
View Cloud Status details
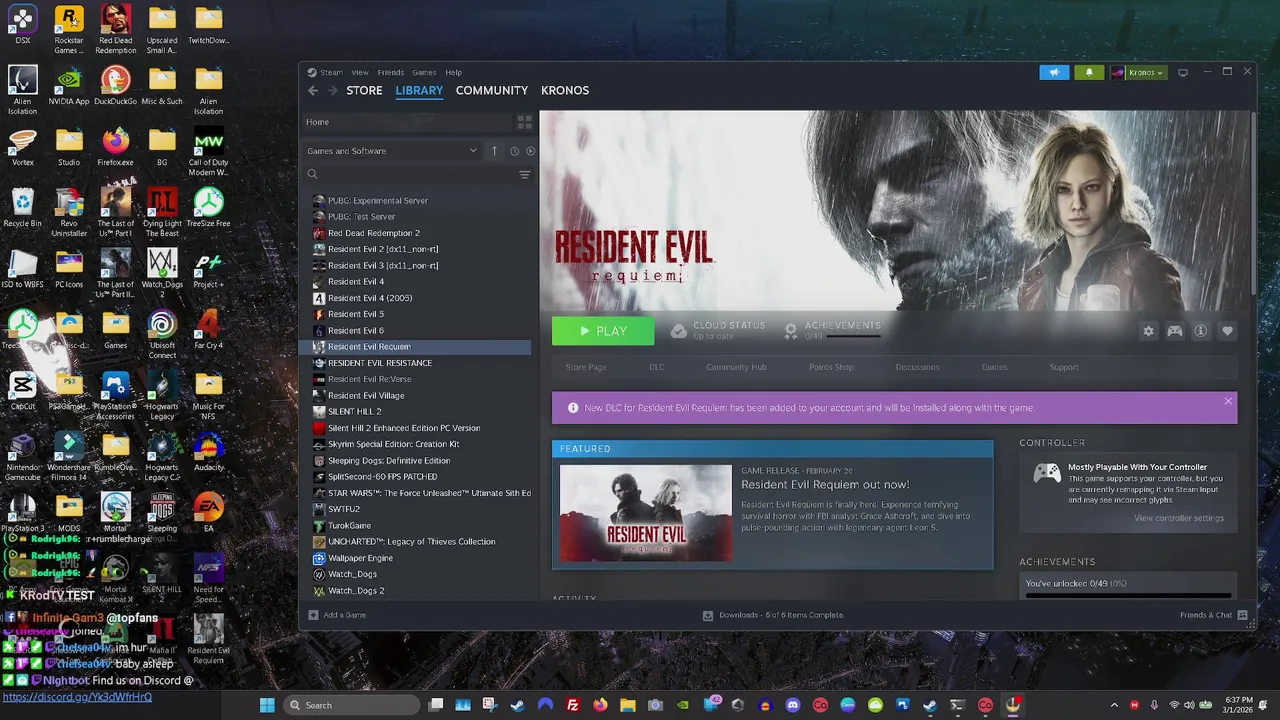point(718,330)
